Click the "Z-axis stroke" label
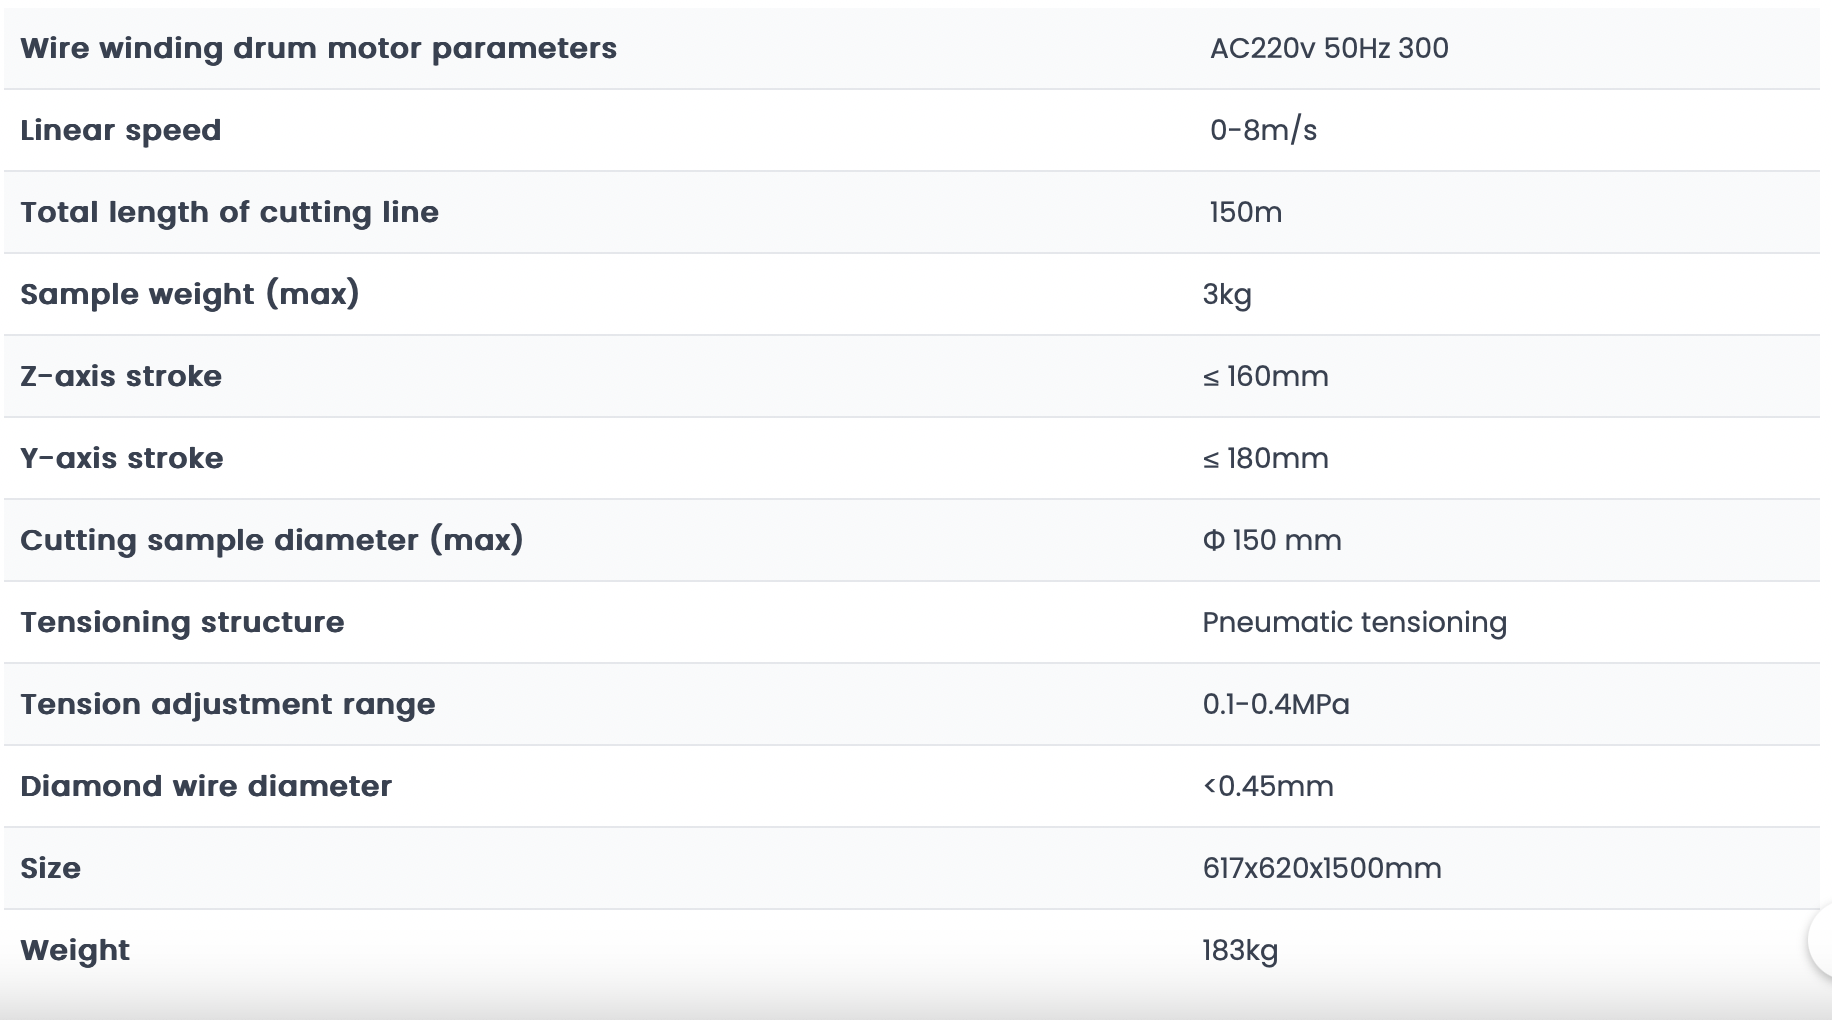The width and height of the screenshot is (1832, 1020). point(121,376)
